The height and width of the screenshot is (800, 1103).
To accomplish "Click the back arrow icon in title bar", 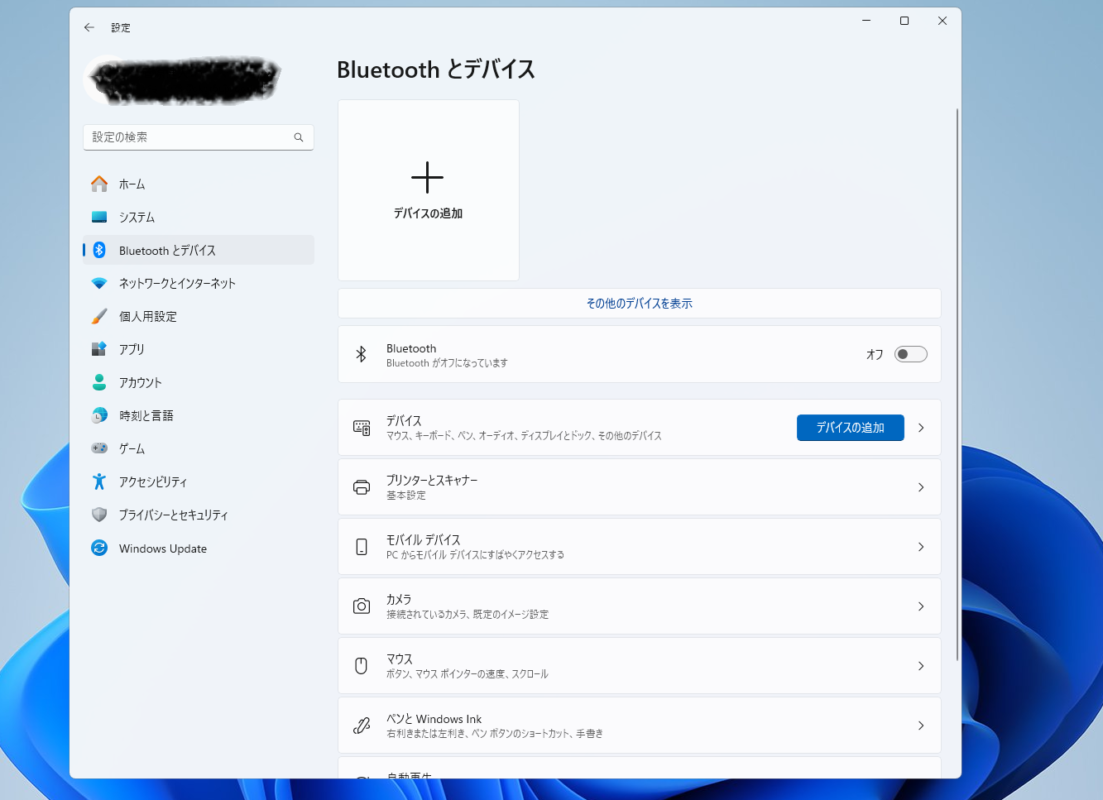I will coord(89,27).
